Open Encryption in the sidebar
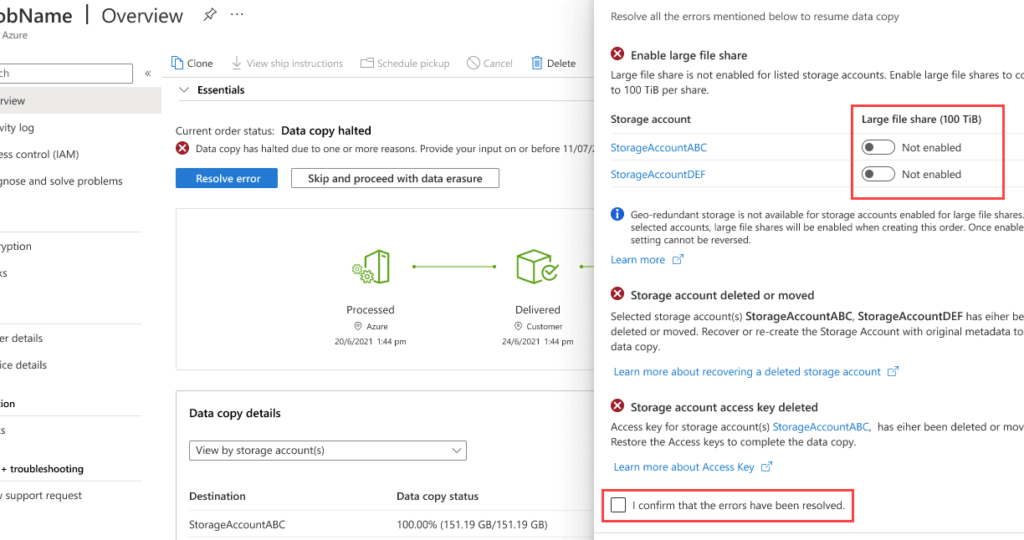Viewport: 1024px width, 540px height. point(15,247)
